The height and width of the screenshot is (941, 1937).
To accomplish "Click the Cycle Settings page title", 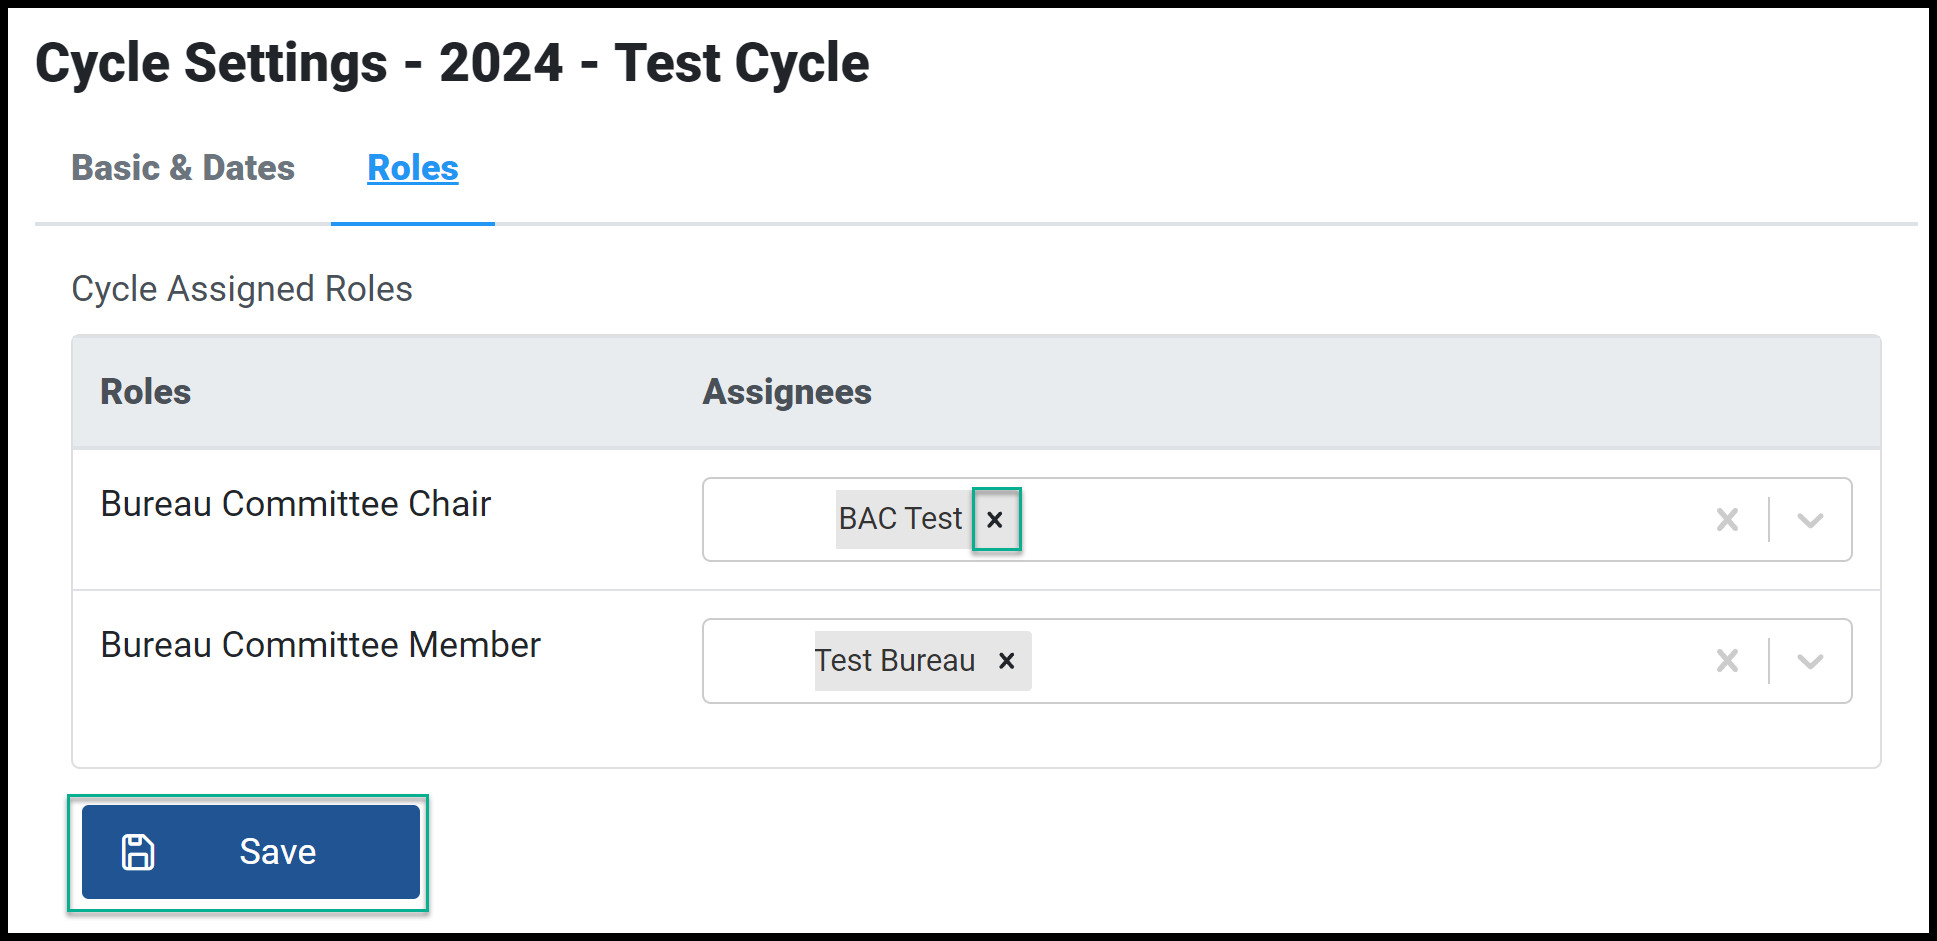I will tap(452, 63).
